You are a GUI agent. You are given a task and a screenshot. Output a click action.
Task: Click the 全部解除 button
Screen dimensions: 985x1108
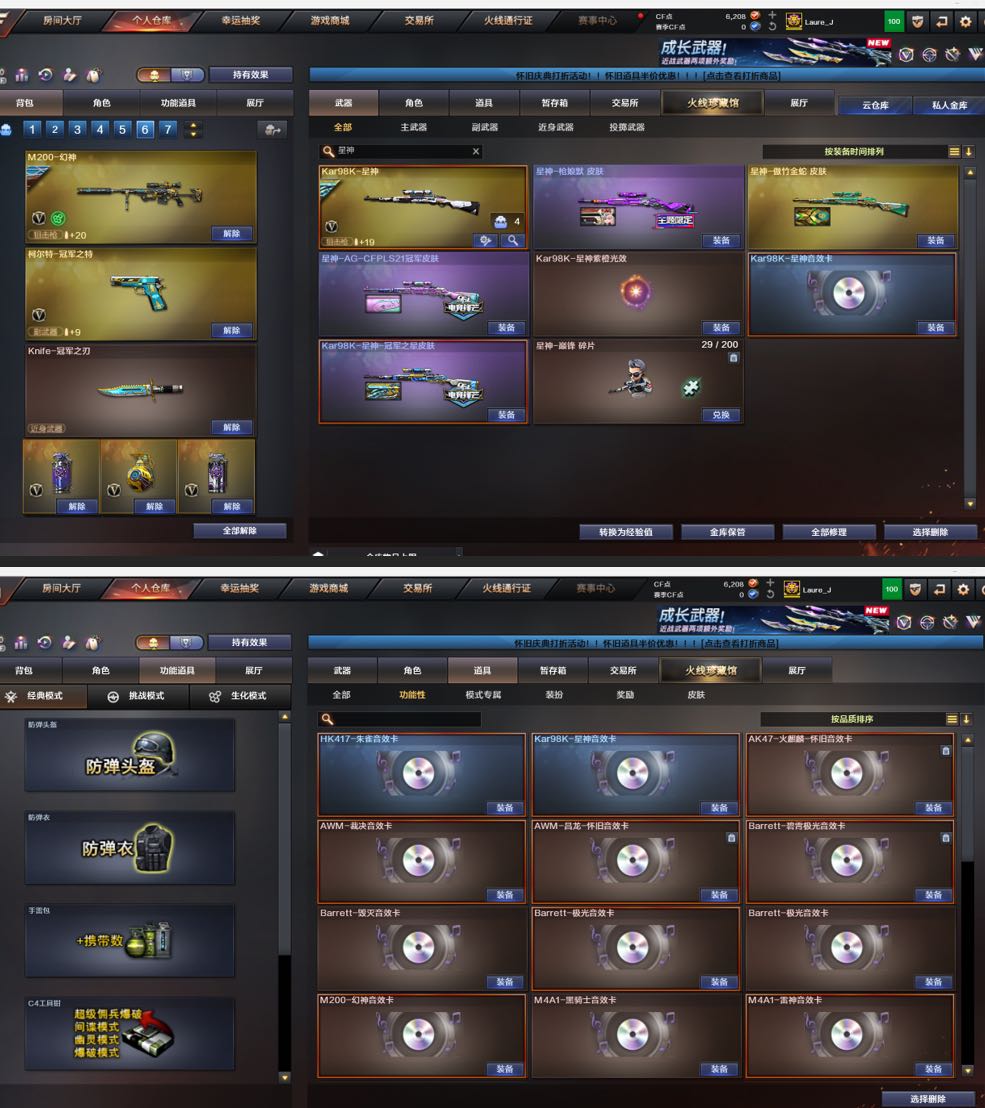click(x=240, y=531)
